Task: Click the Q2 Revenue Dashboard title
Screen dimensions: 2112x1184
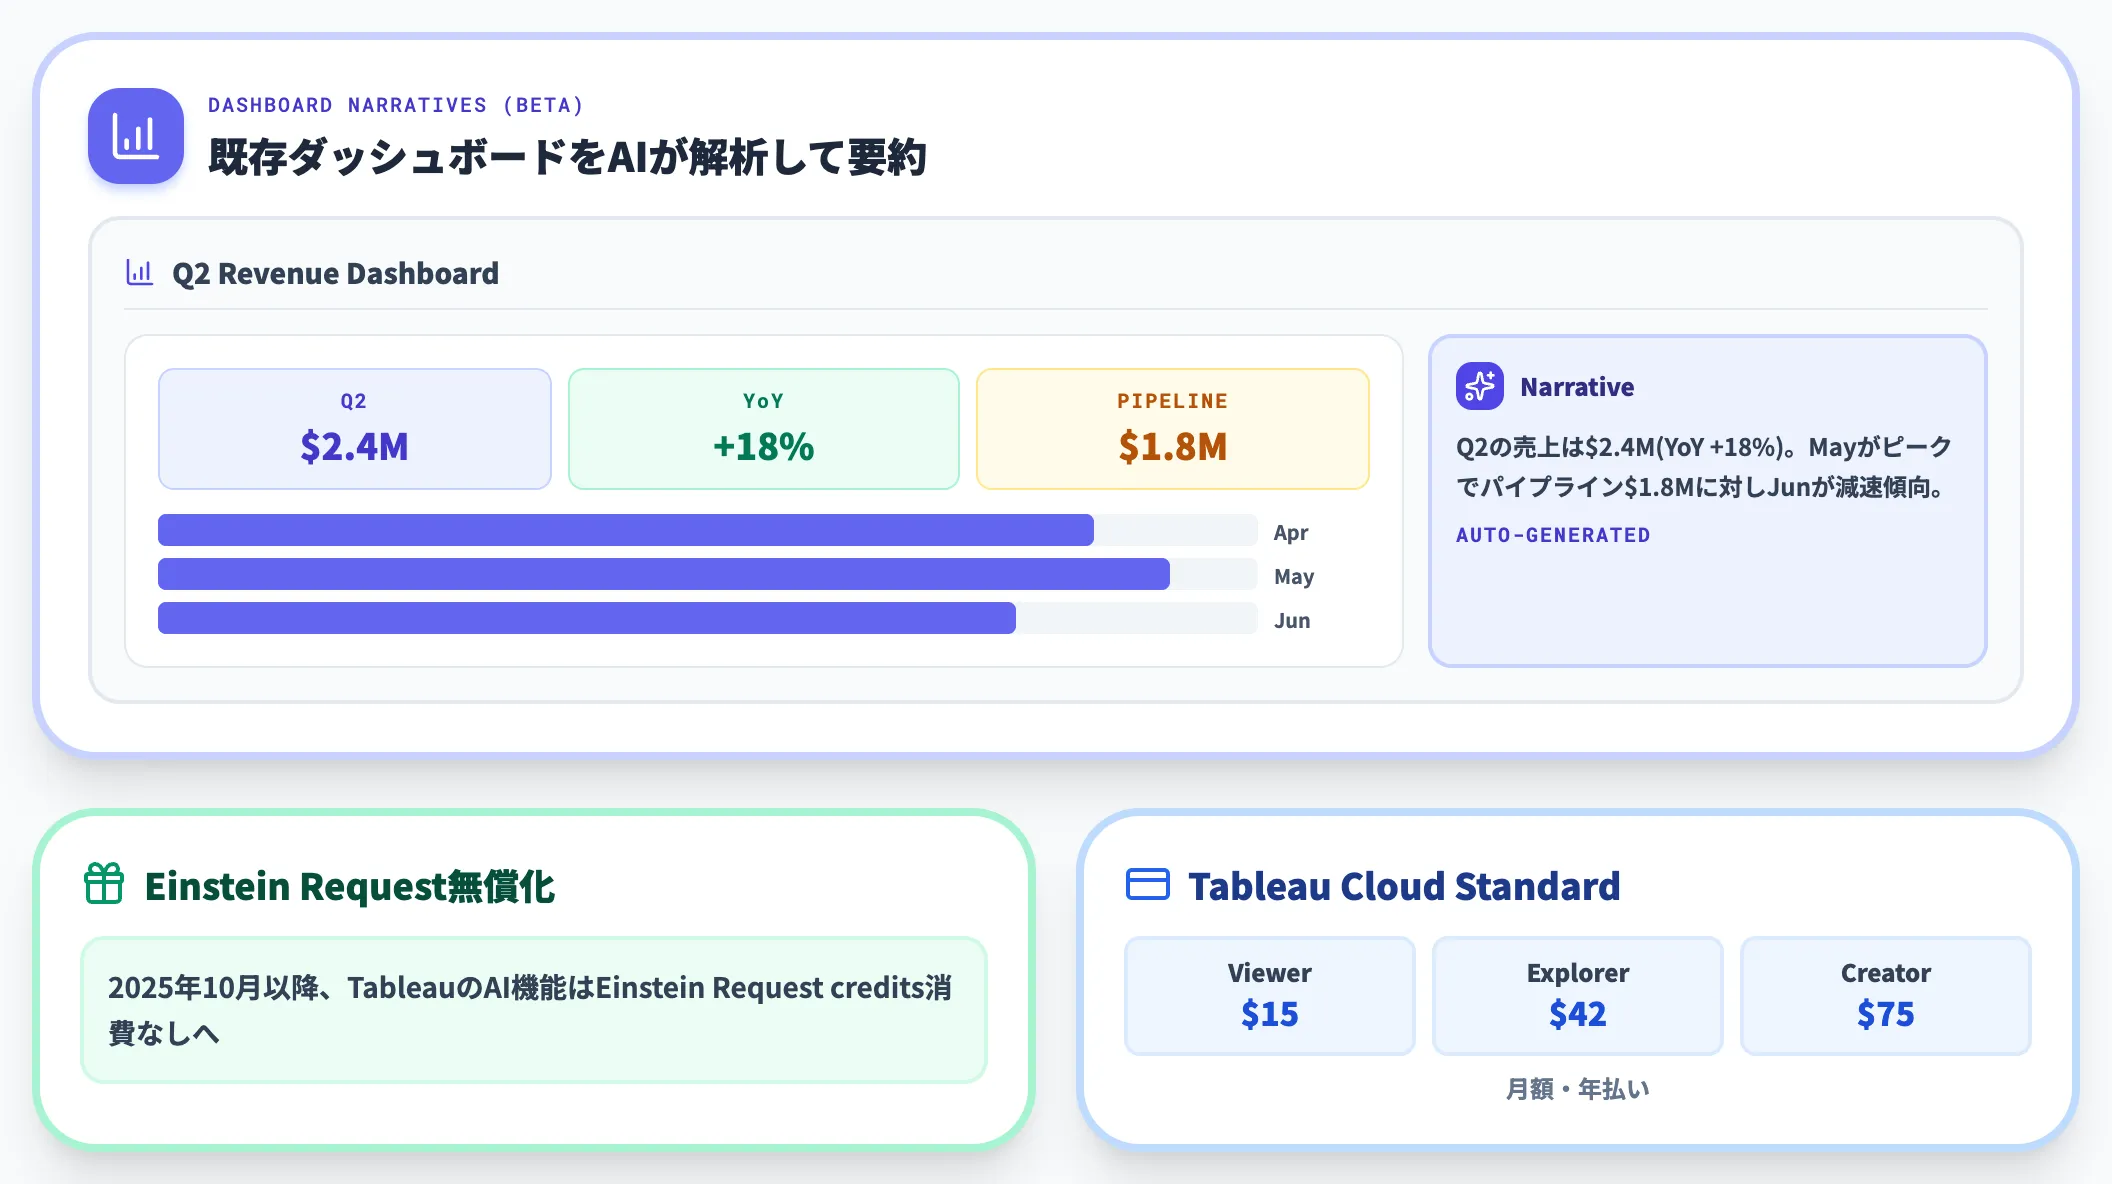Action: 335,273
